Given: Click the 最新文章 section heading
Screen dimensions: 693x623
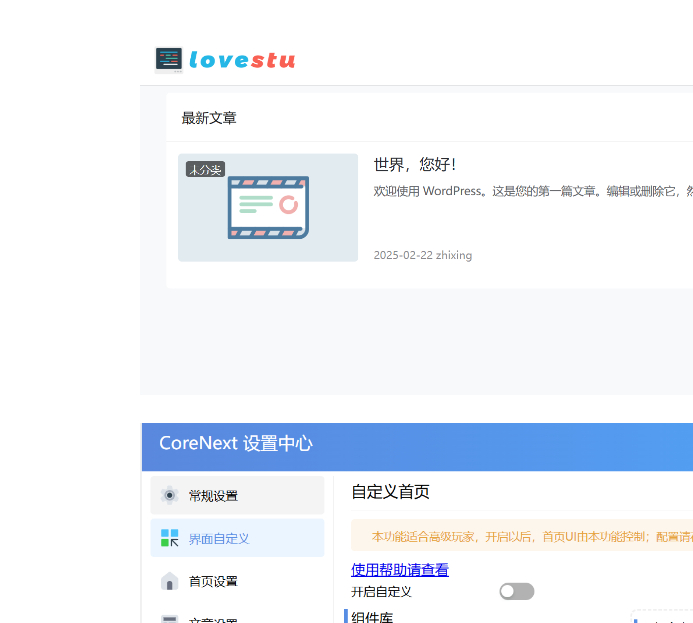Looking at the screenshot, I should [x=209, y=118].
